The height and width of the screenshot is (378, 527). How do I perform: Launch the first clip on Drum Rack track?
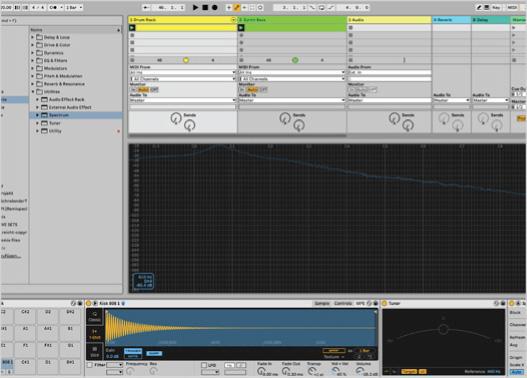pyautogui.click(x=132, y=28)
